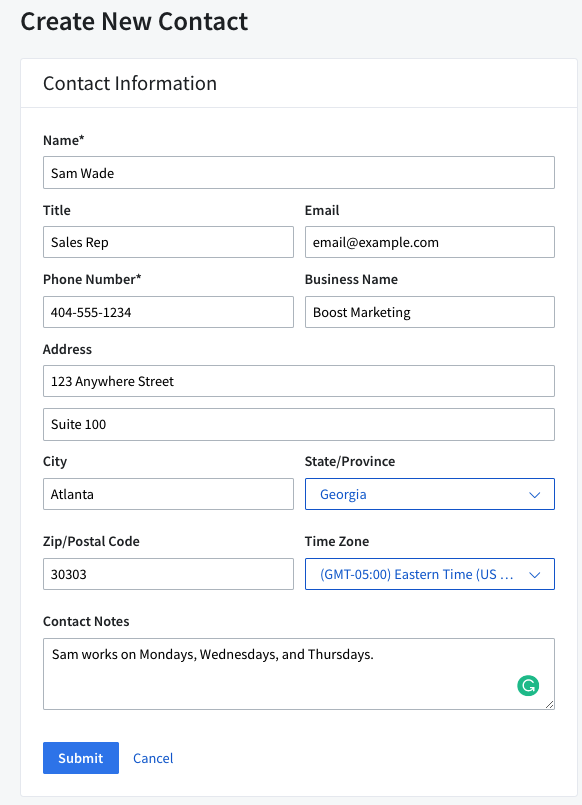Open the State/Province dropdown showing Georgia

(430, 494)
